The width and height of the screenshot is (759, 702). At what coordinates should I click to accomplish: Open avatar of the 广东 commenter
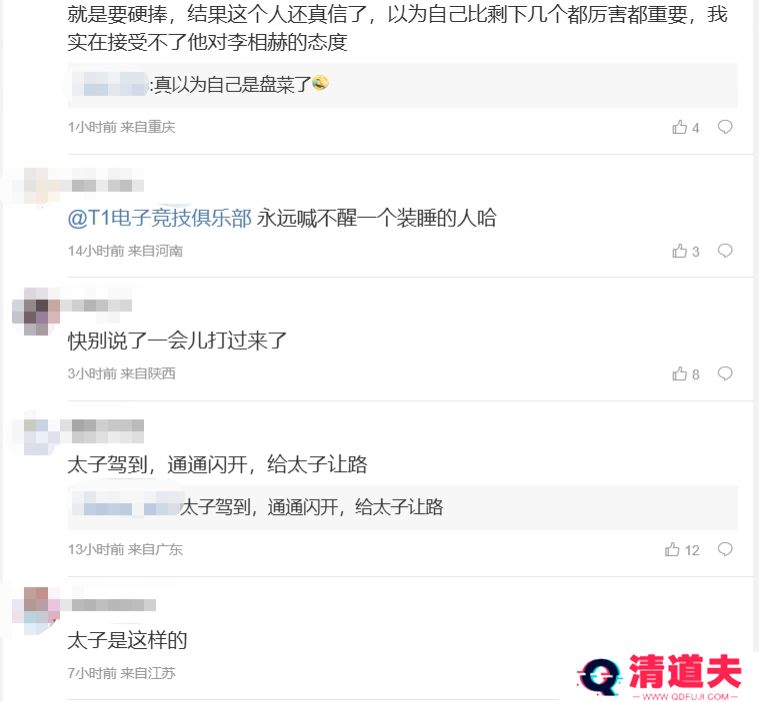tap(36, 431)
